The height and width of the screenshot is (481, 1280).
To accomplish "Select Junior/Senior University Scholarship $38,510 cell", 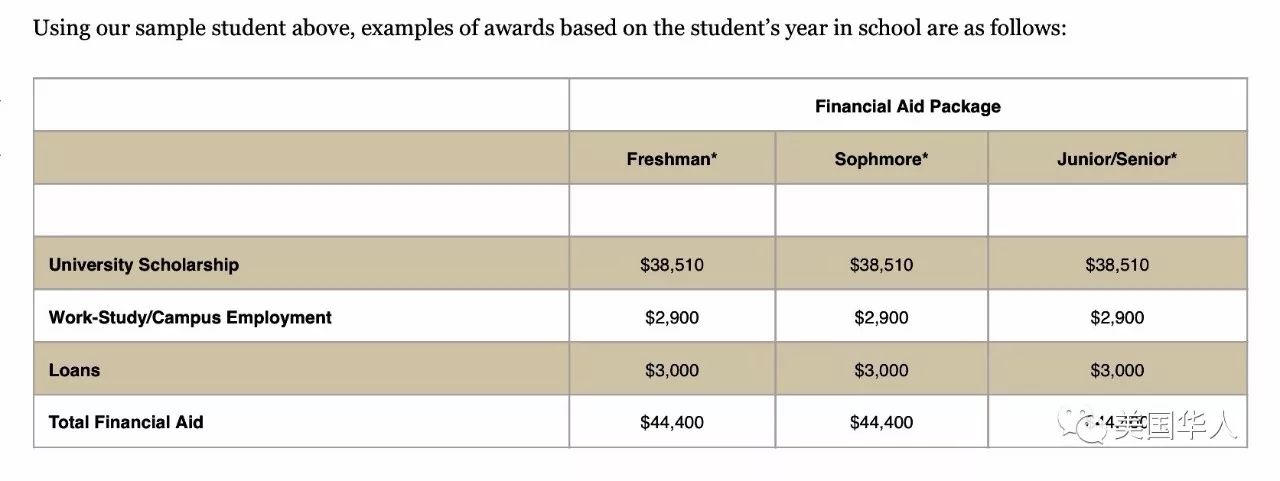I will [x=1117, y=265].
